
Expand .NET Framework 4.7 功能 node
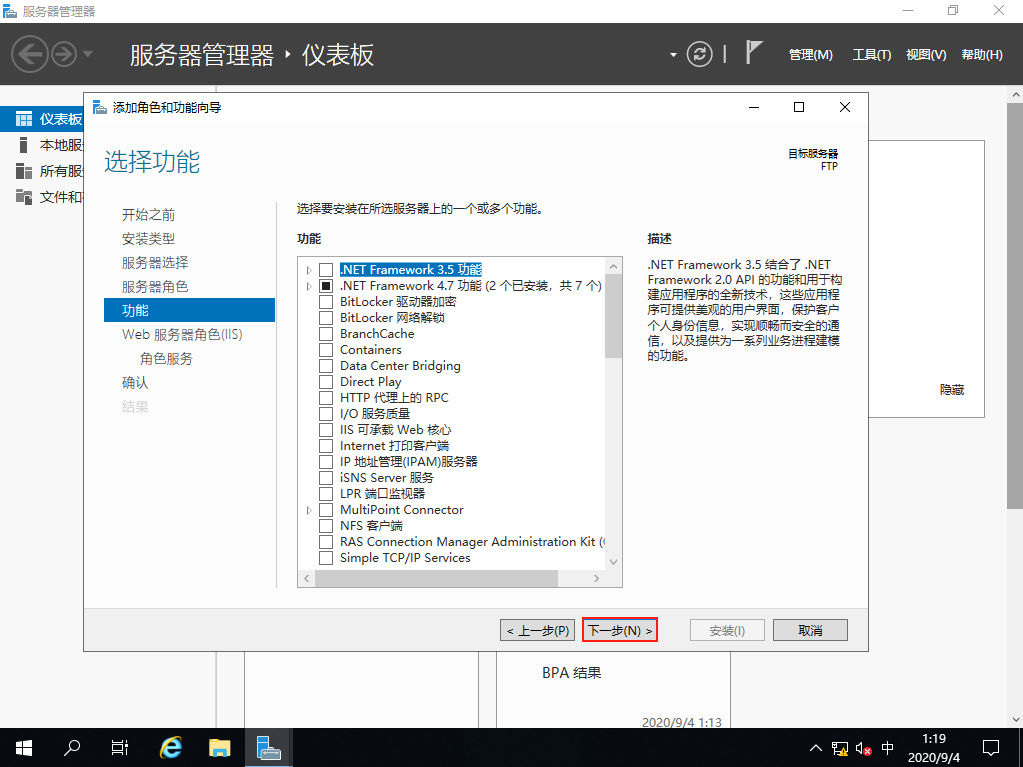(309, 286)
